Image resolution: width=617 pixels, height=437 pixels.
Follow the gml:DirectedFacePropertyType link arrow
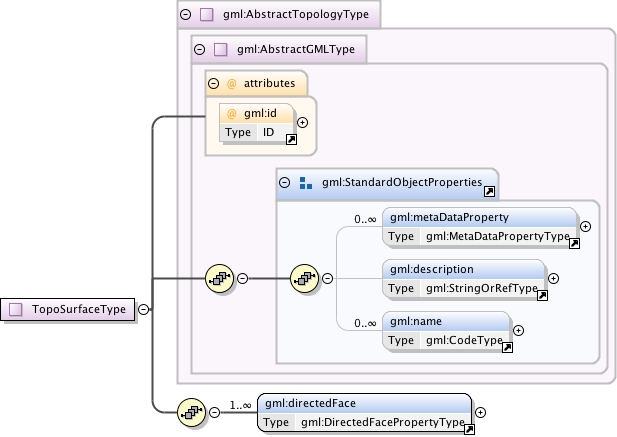(469, 430)
